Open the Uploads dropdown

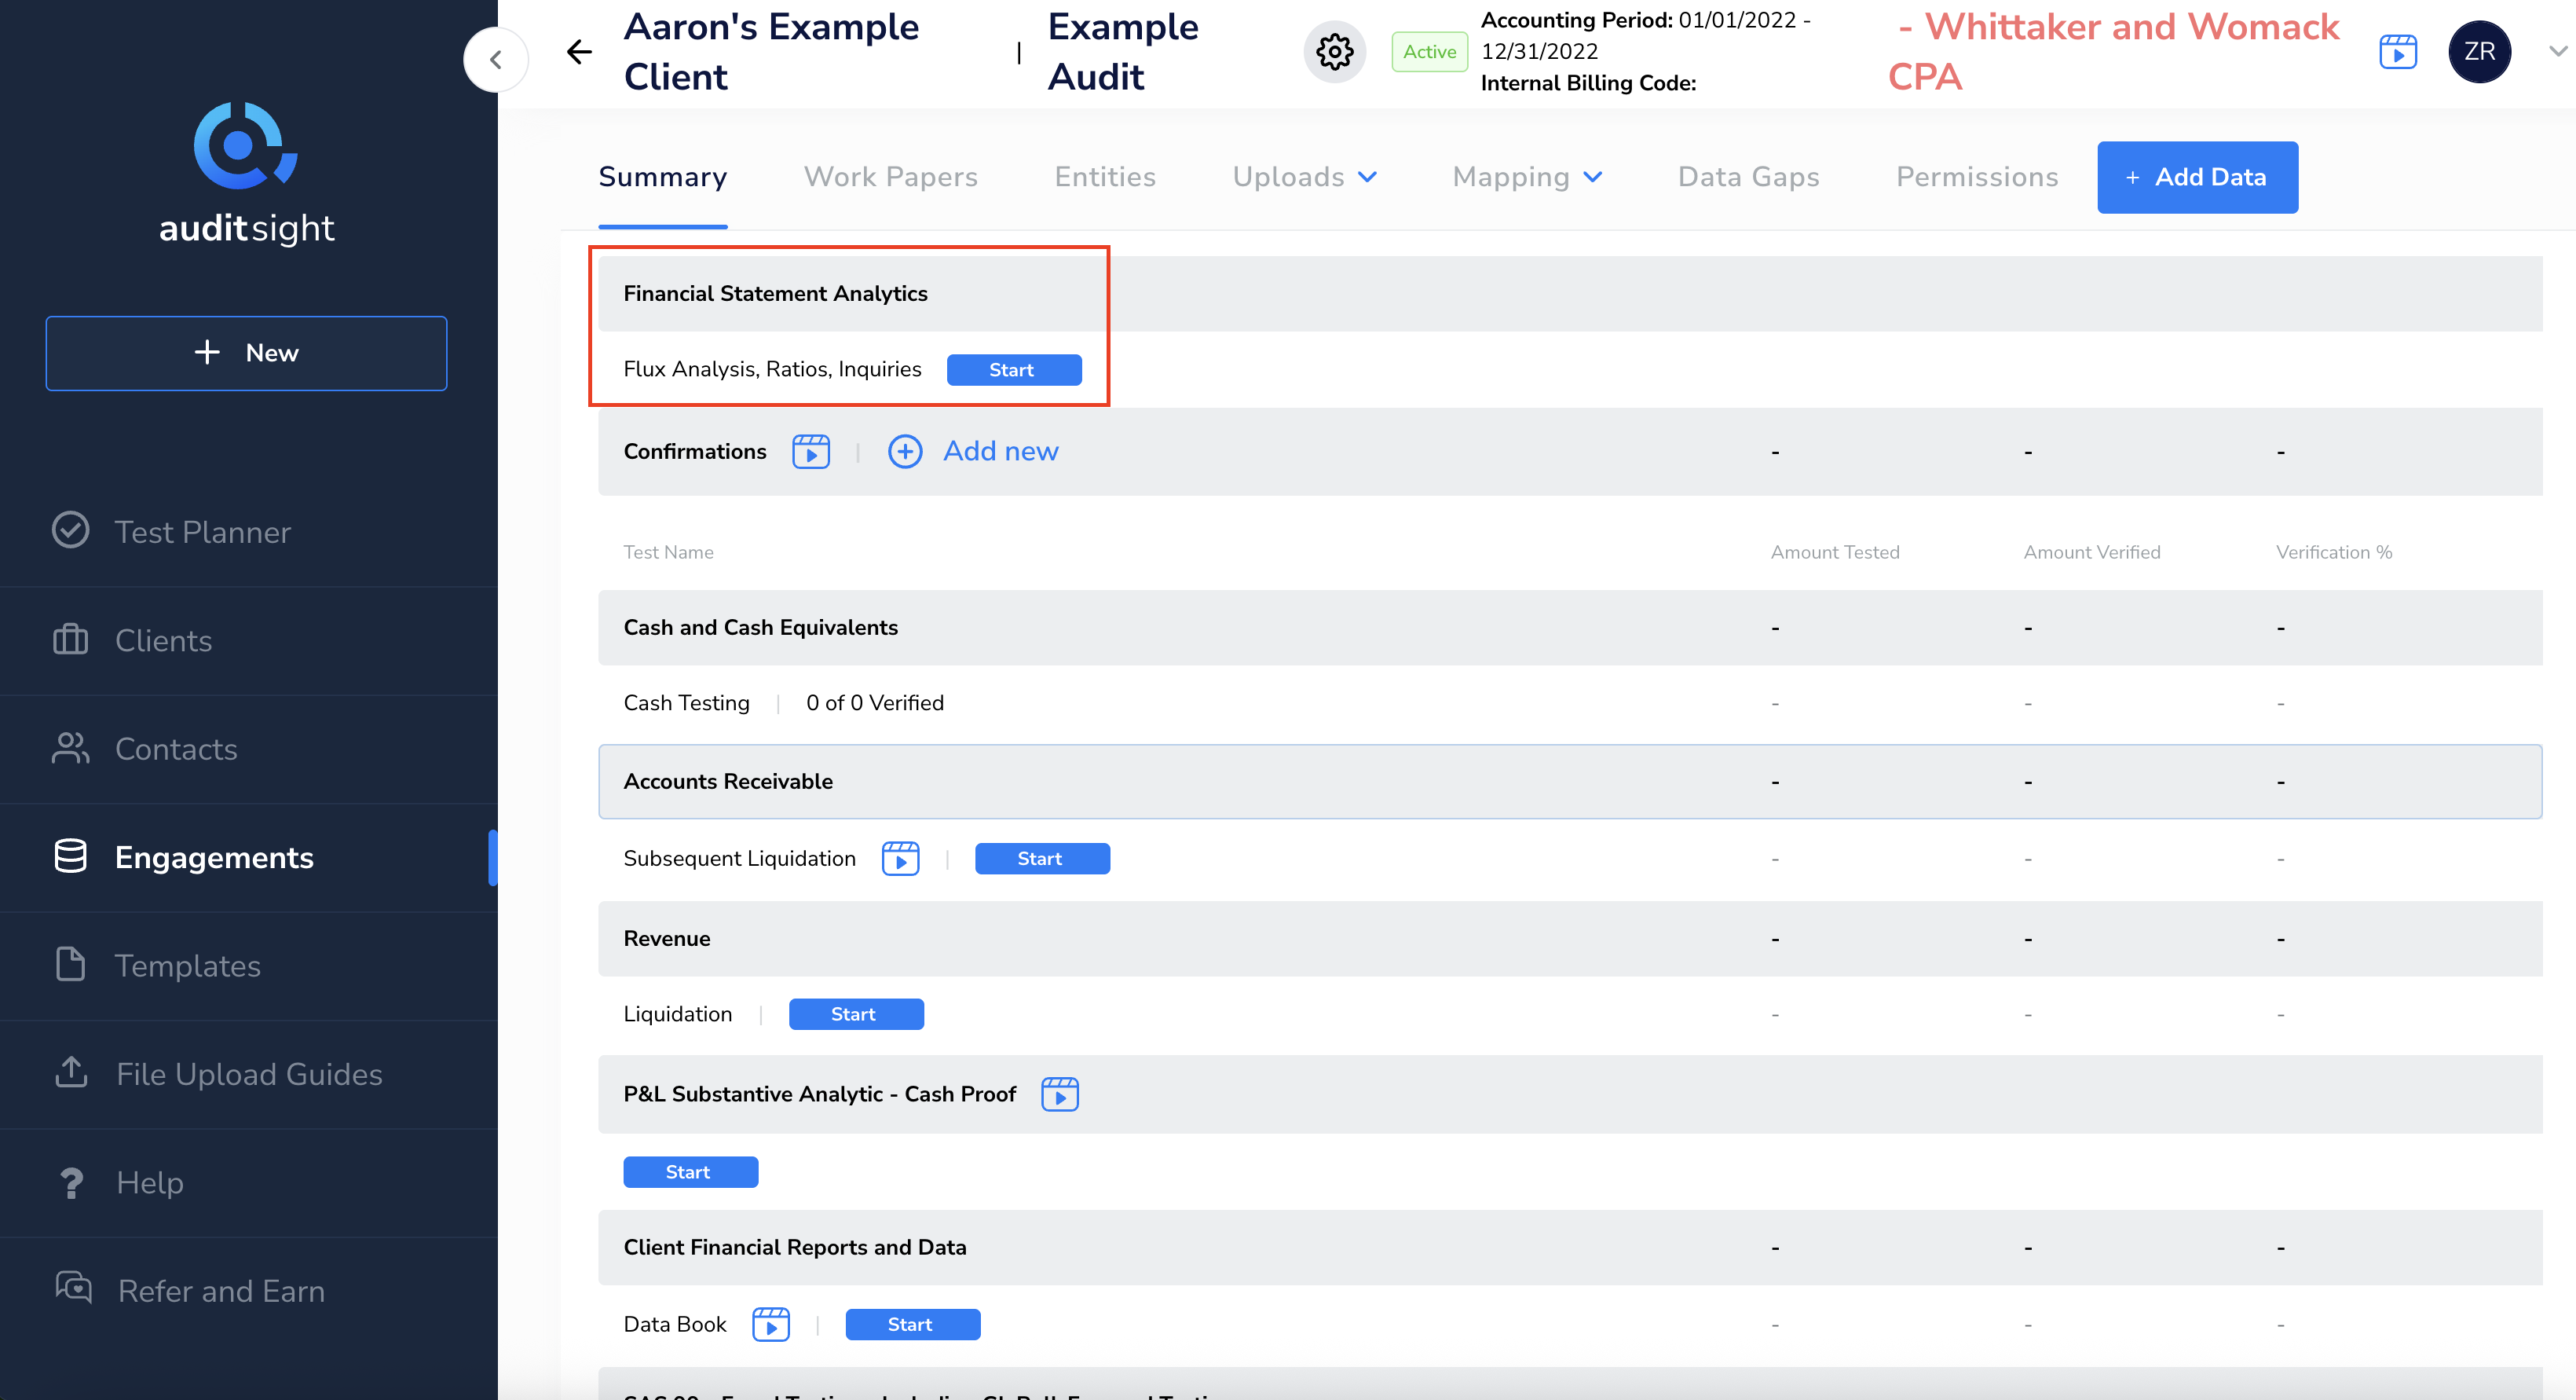(x=1303, y=177)
